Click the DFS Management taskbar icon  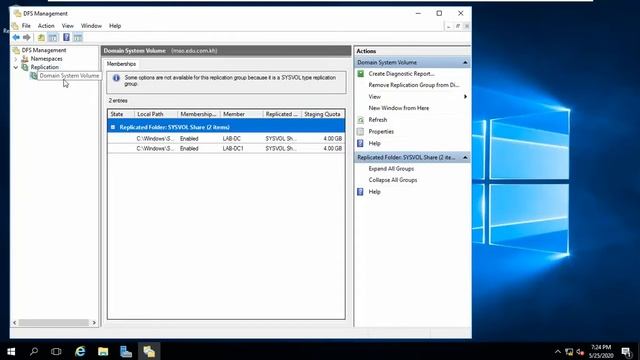(x=149, y=351)
